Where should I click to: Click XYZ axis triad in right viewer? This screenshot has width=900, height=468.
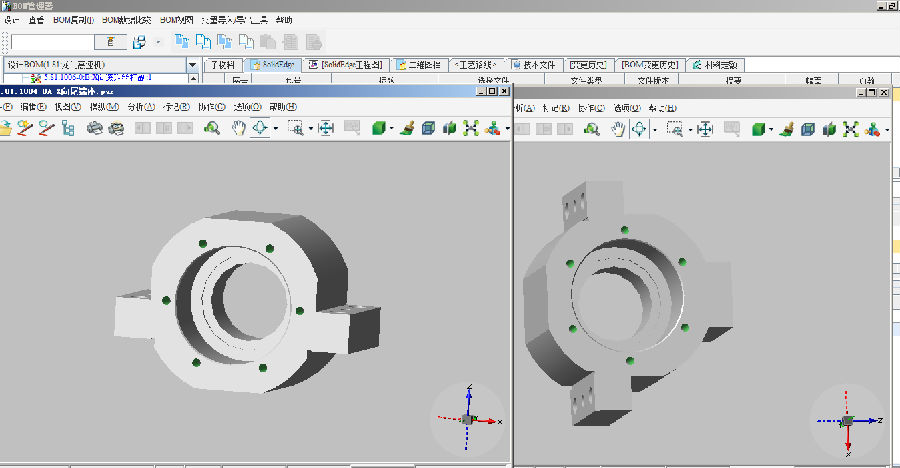848,422
